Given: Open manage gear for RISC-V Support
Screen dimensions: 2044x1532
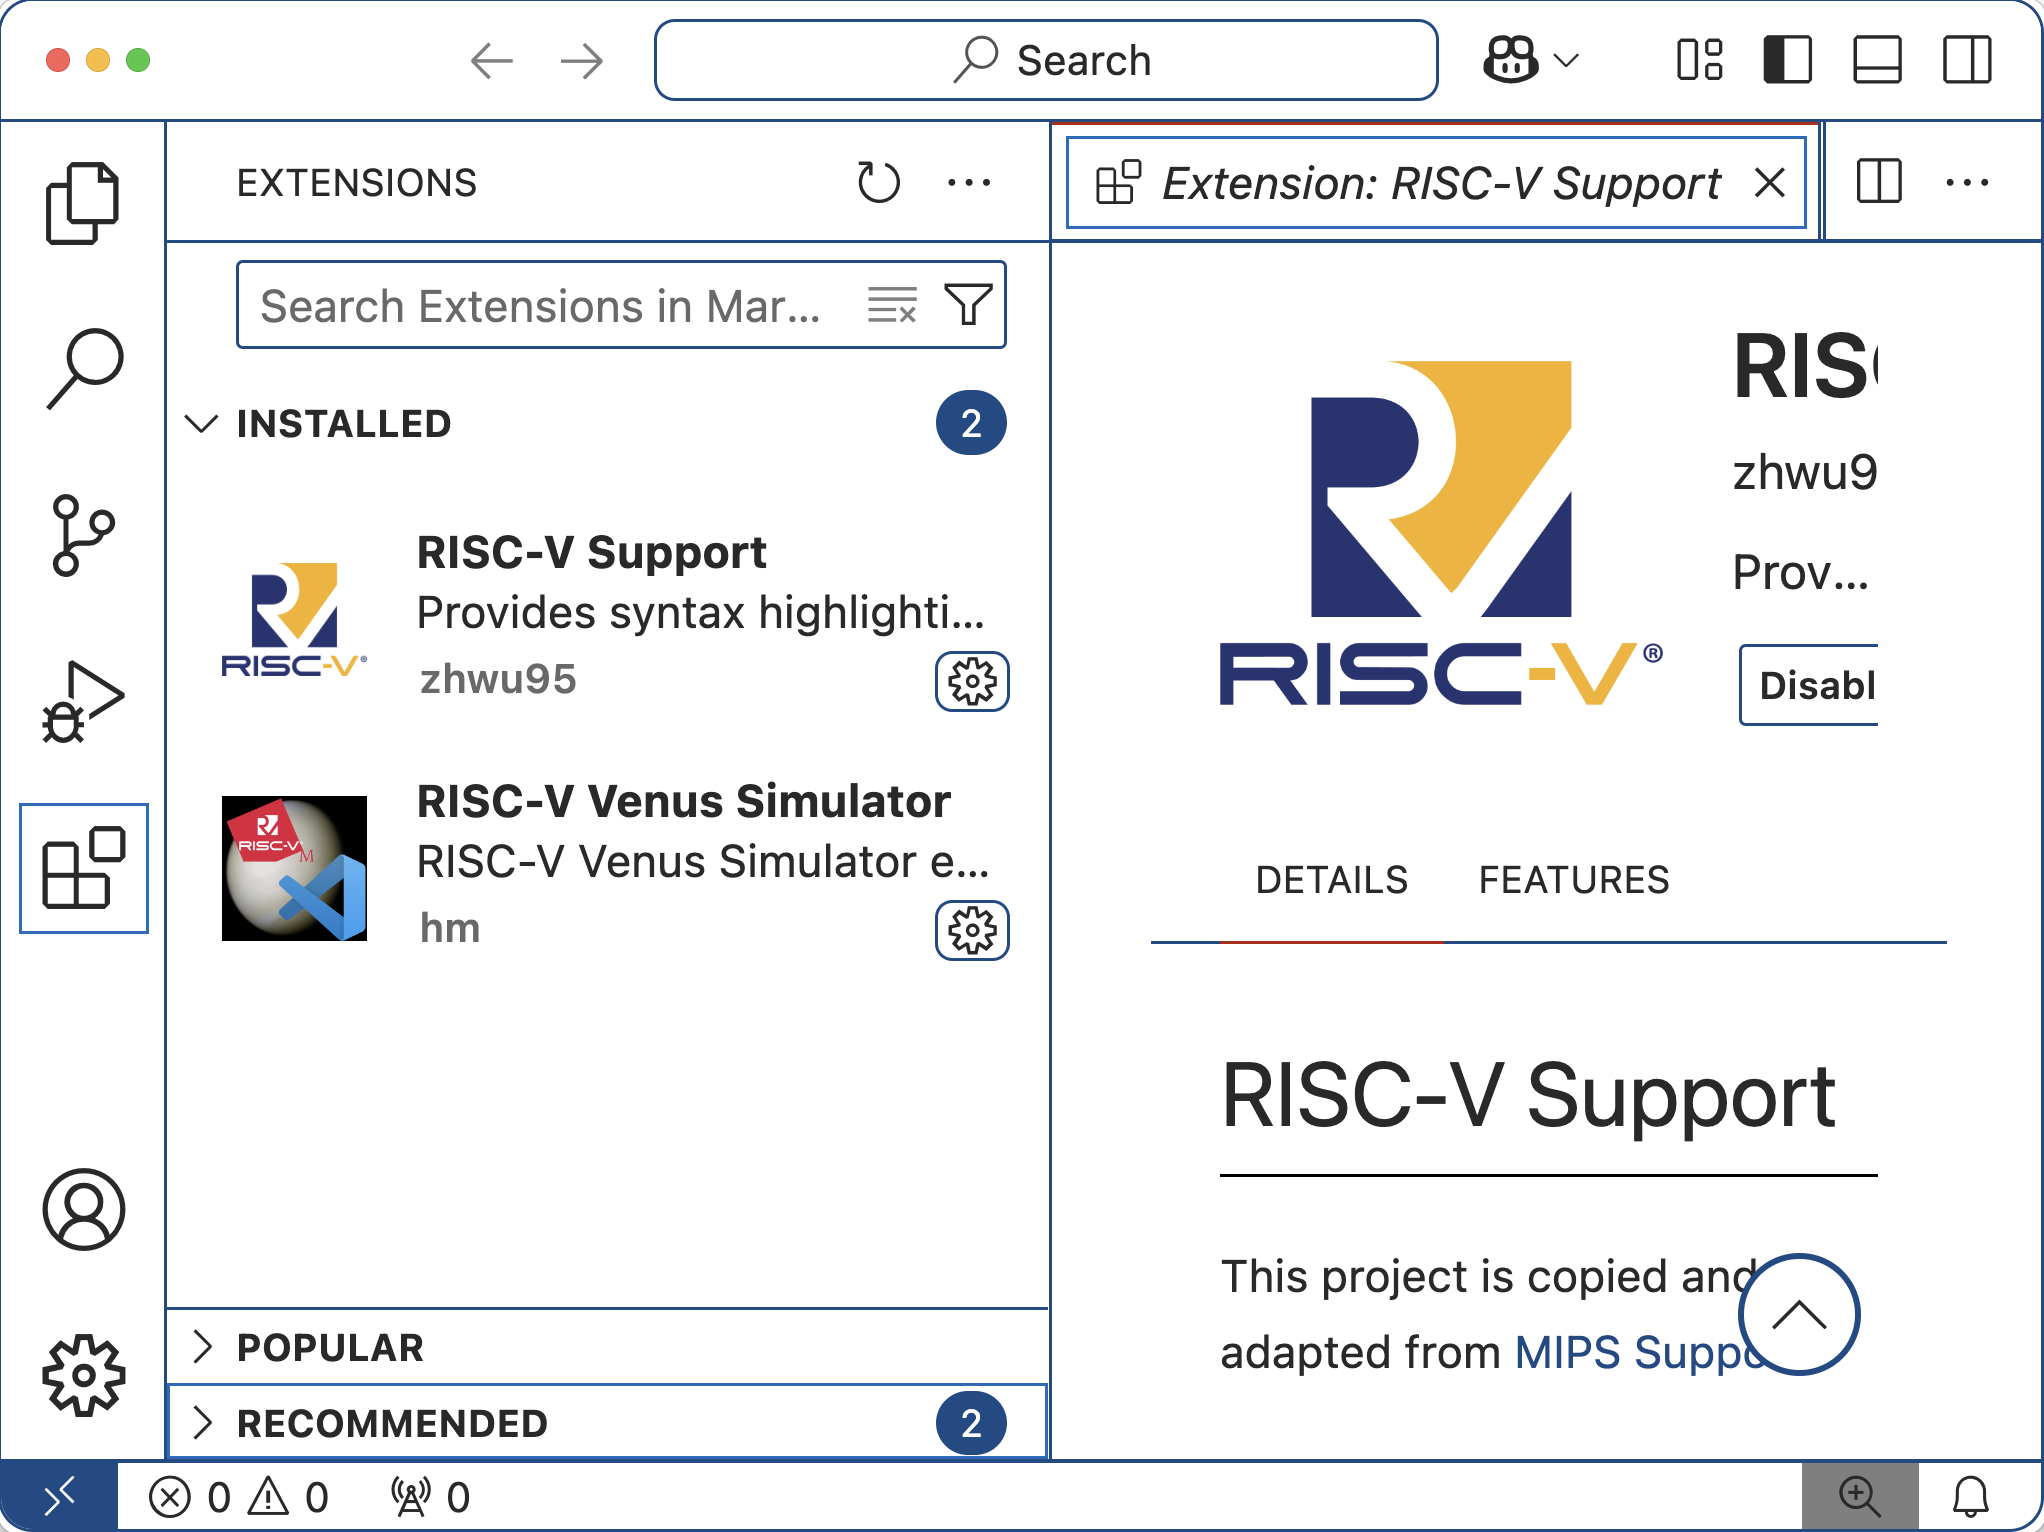Looking at the screenshot, I should click(x=972, y=682).
